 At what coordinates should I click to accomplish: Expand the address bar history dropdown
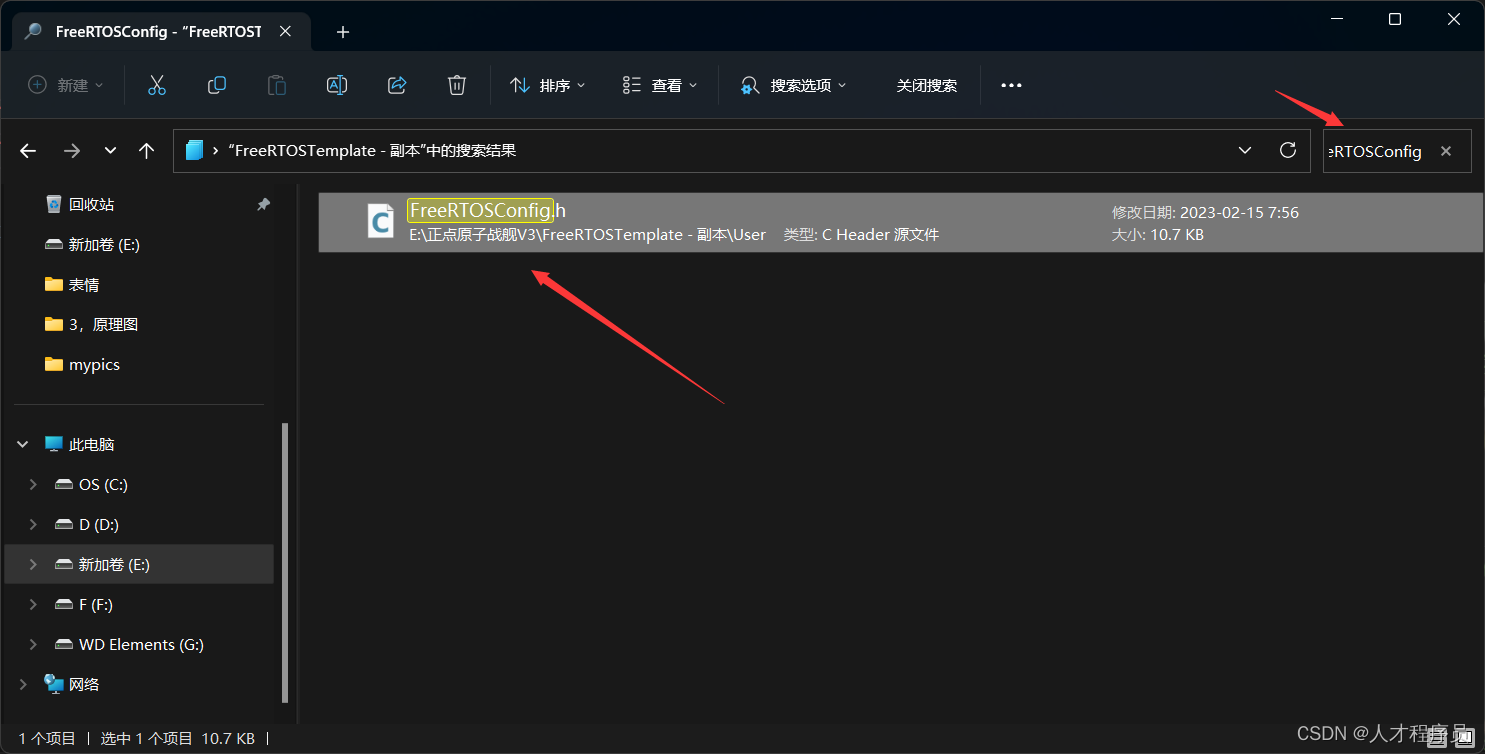(1245, 150)
